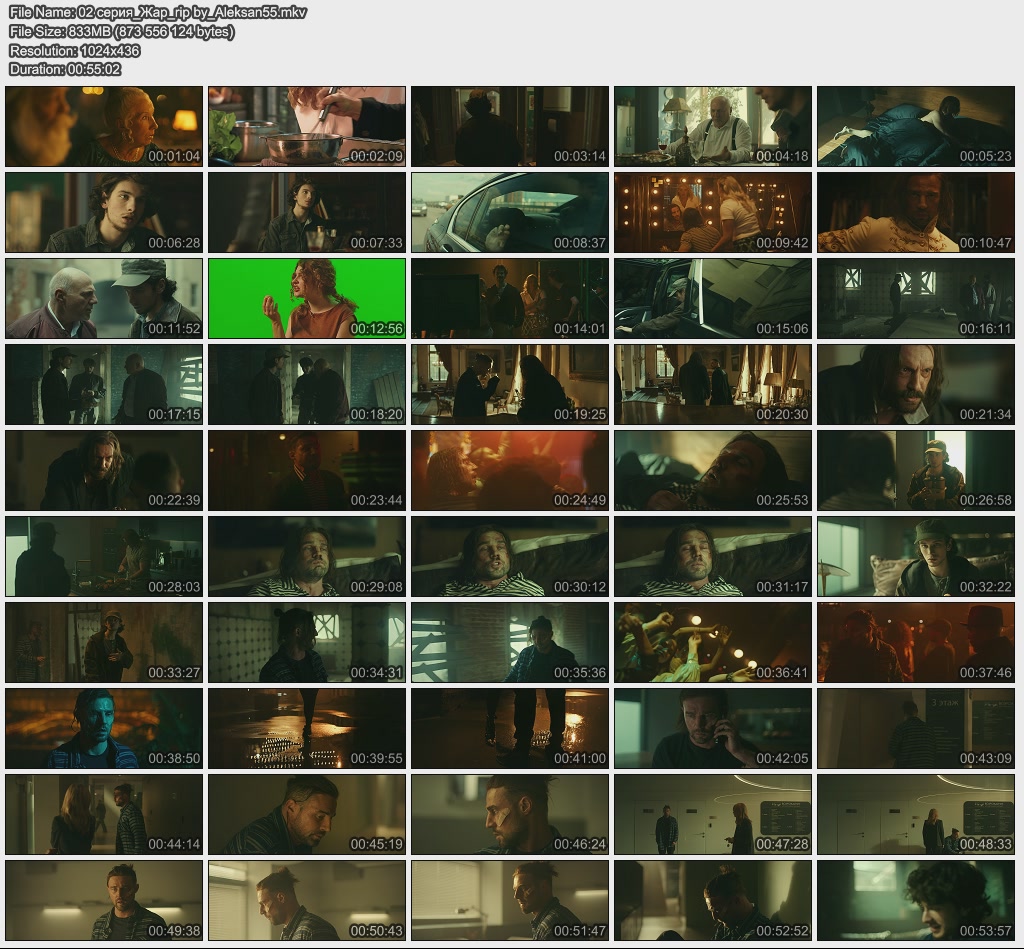This screenshot has height=949, width=1024.
Task: Click the thumbnail at 00:21:34
Action: click(916, 385)
